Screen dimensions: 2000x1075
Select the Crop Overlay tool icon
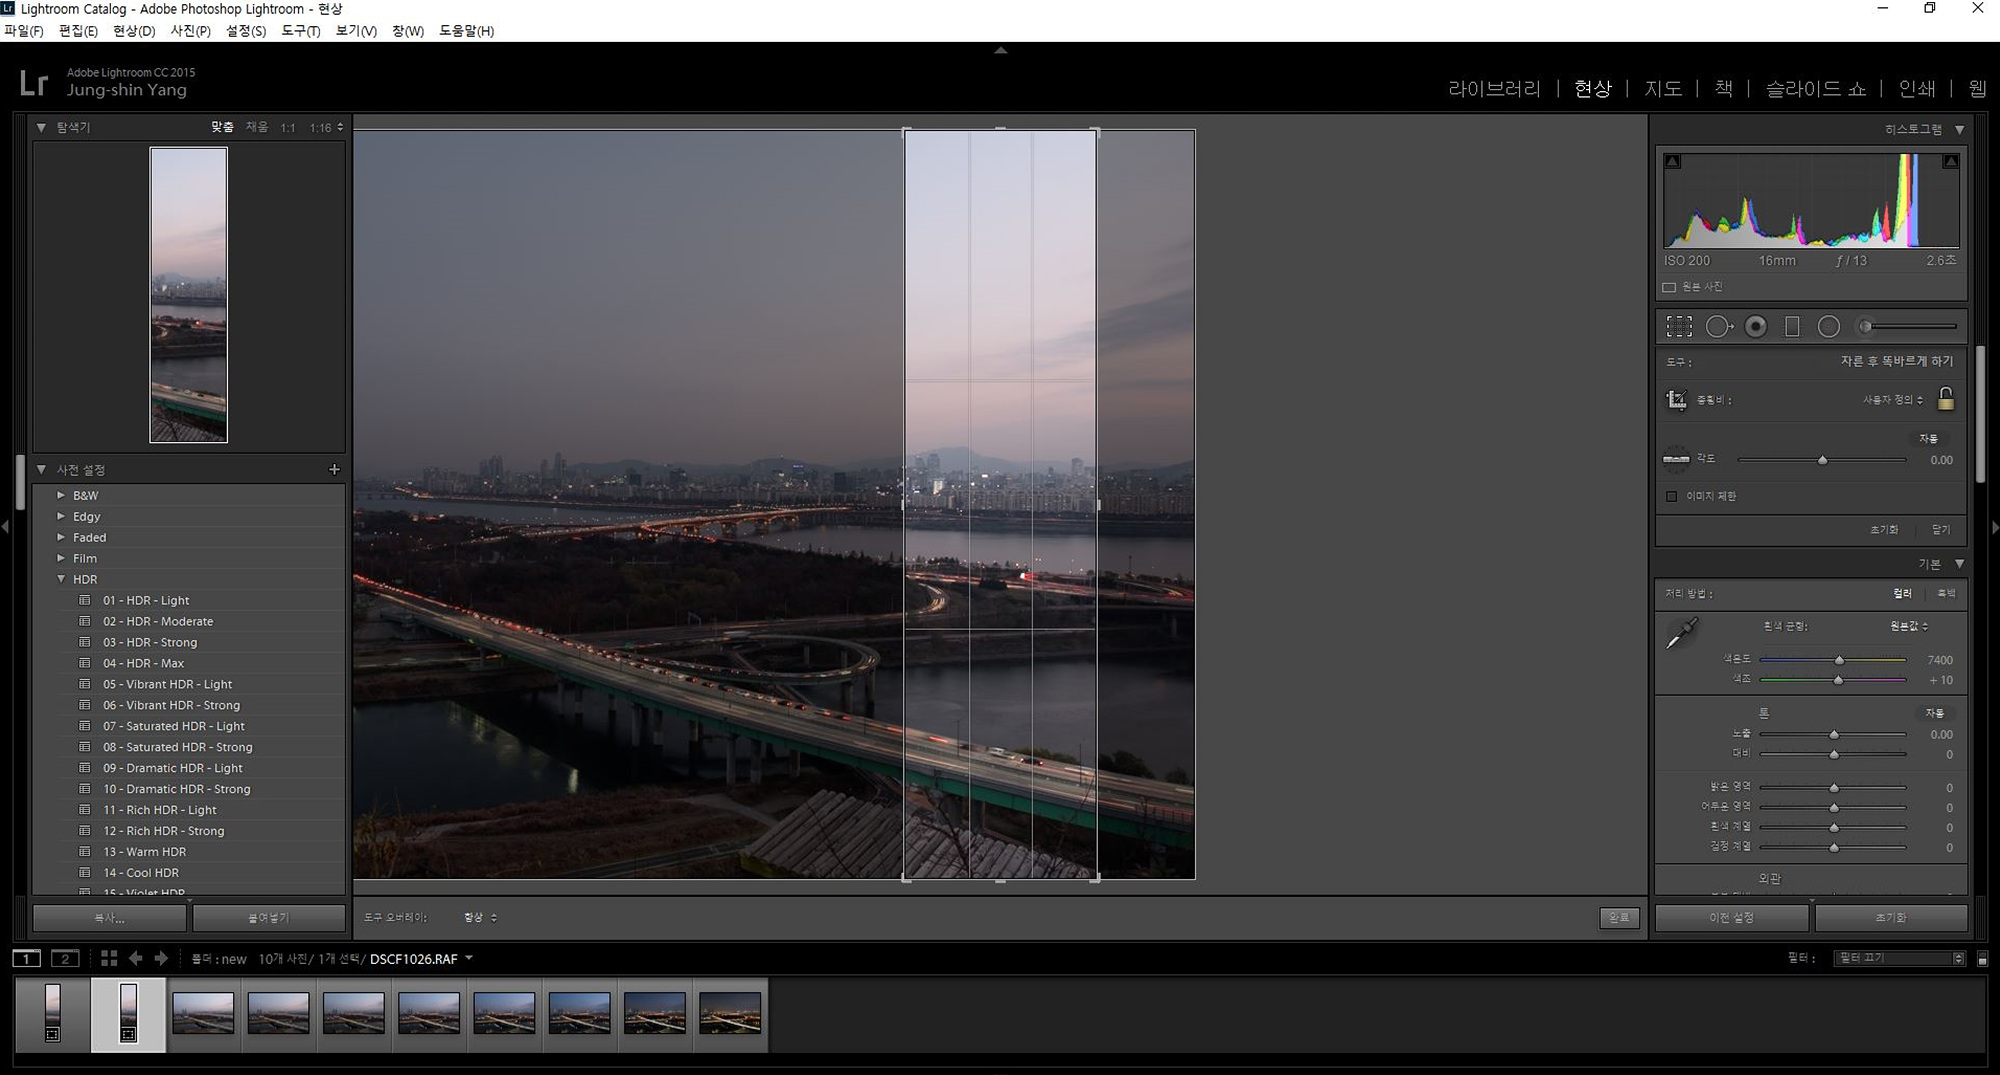point(1679,326)
